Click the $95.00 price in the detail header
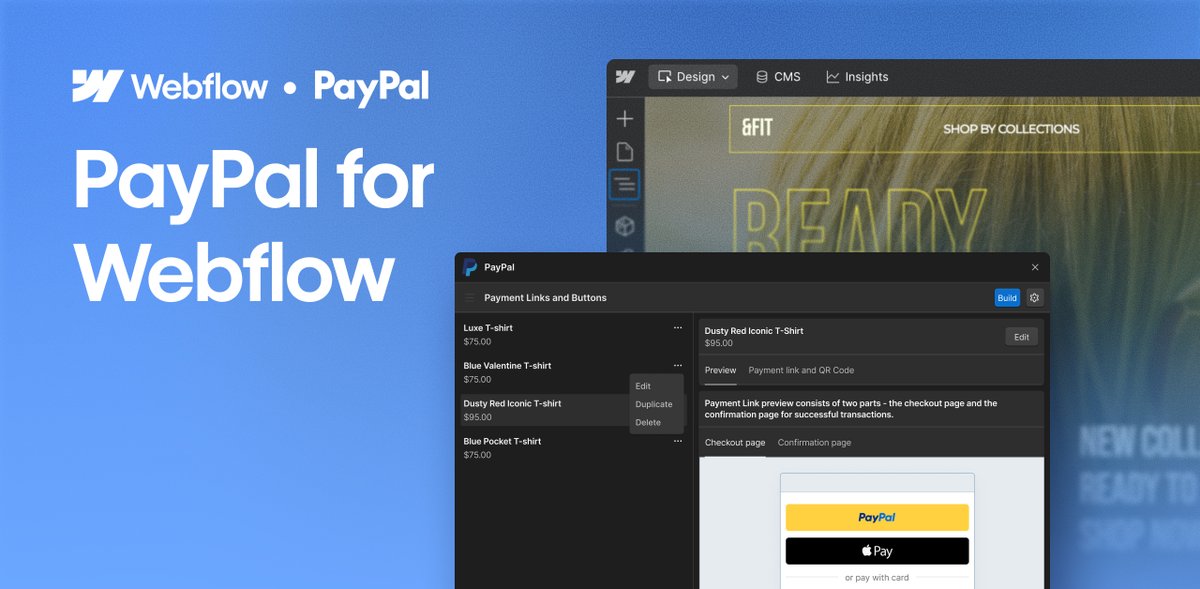The height and width of the screenshot is (589, 1200). [x=719, y=343]
